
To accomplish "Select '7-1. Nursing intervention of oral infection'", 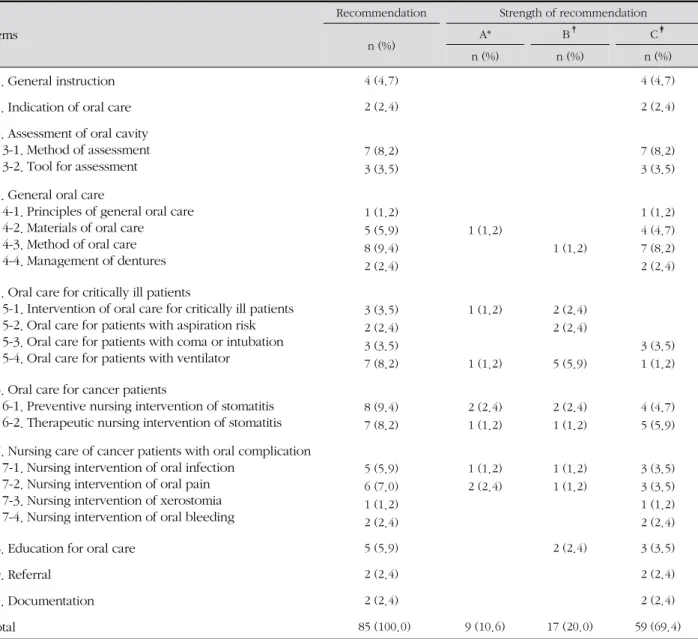I will click(118, 468).
